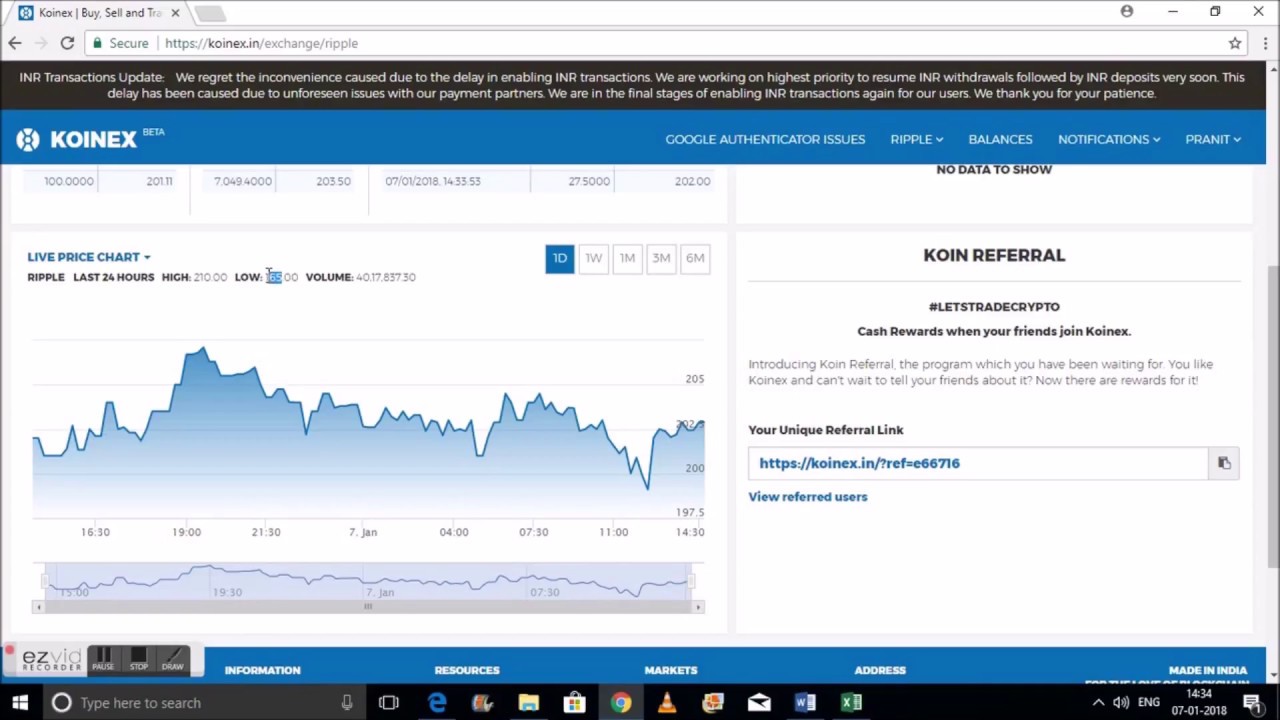
Task: Select the 1D chart range
Action: pos(560,258)
